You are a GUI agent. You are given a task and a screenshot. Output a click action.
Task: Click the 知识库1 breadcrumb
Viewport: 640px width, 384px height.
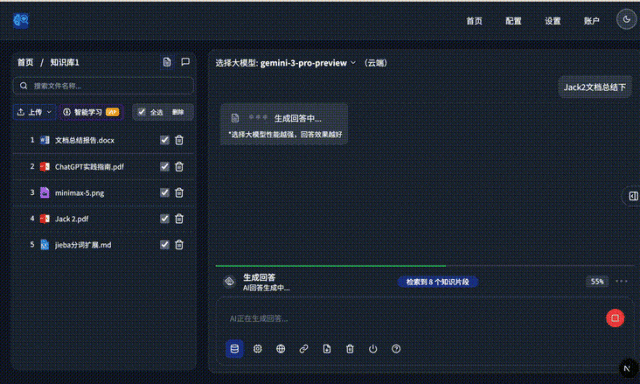coord(64,62)
